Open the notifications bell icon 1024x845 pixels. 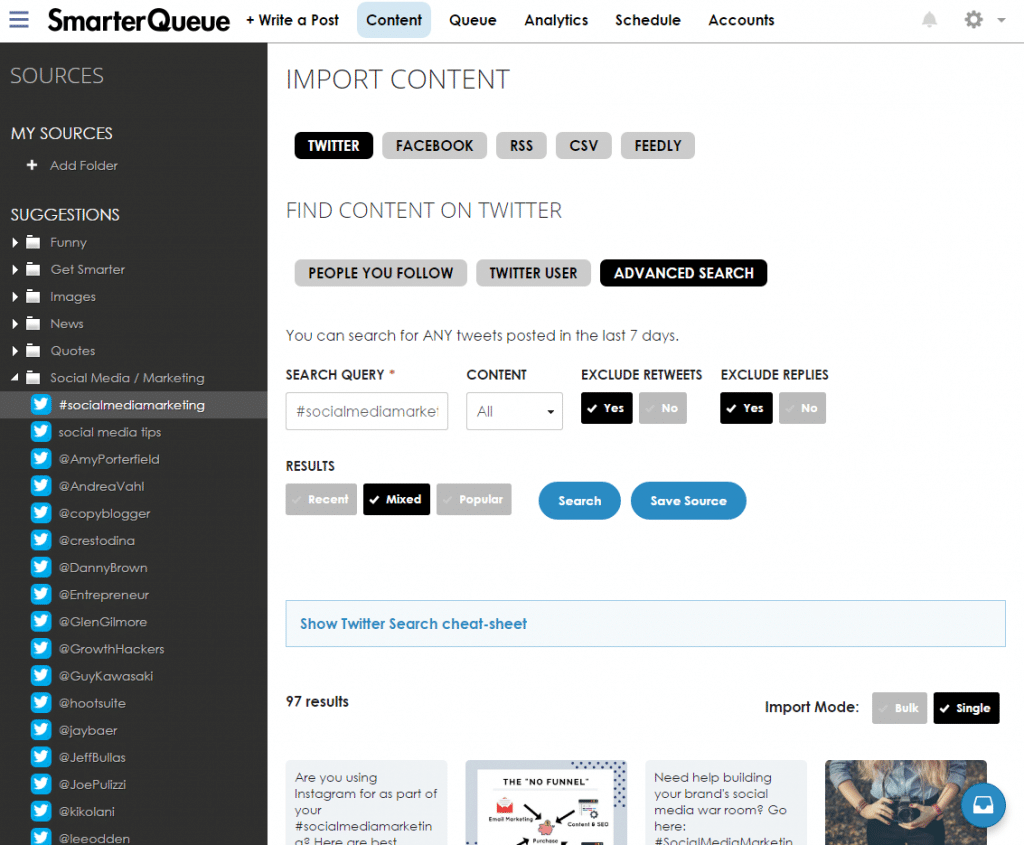coord(929,19)
